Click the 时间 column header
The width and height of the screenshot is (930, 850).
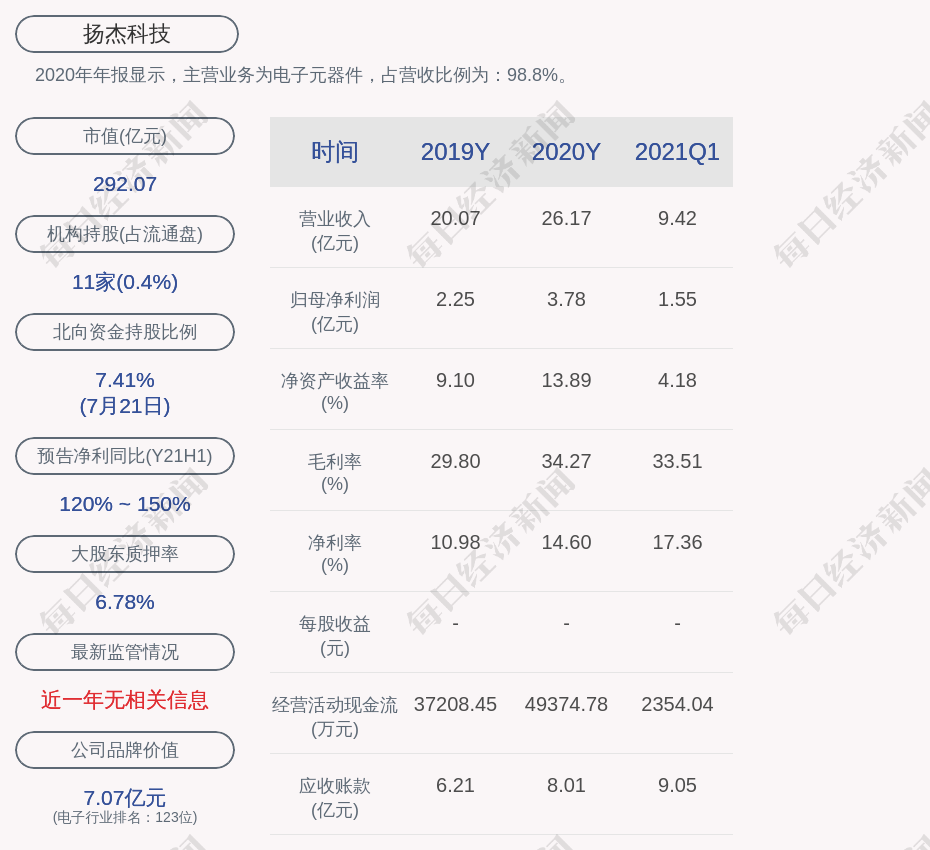tap(335, 152)
